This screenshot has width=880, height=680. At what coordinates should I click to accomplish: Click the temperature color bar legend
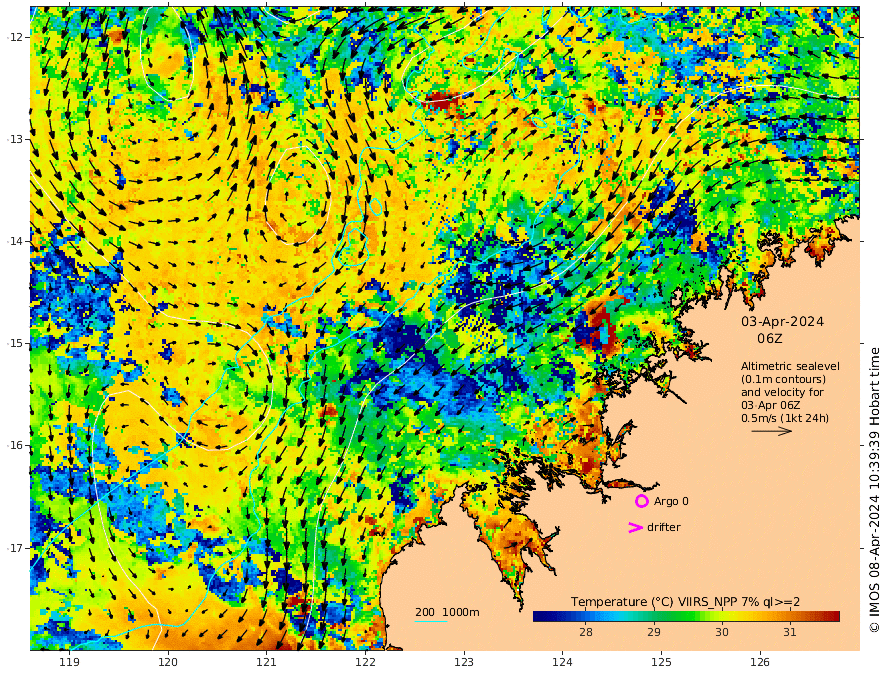tap(686, 616)
